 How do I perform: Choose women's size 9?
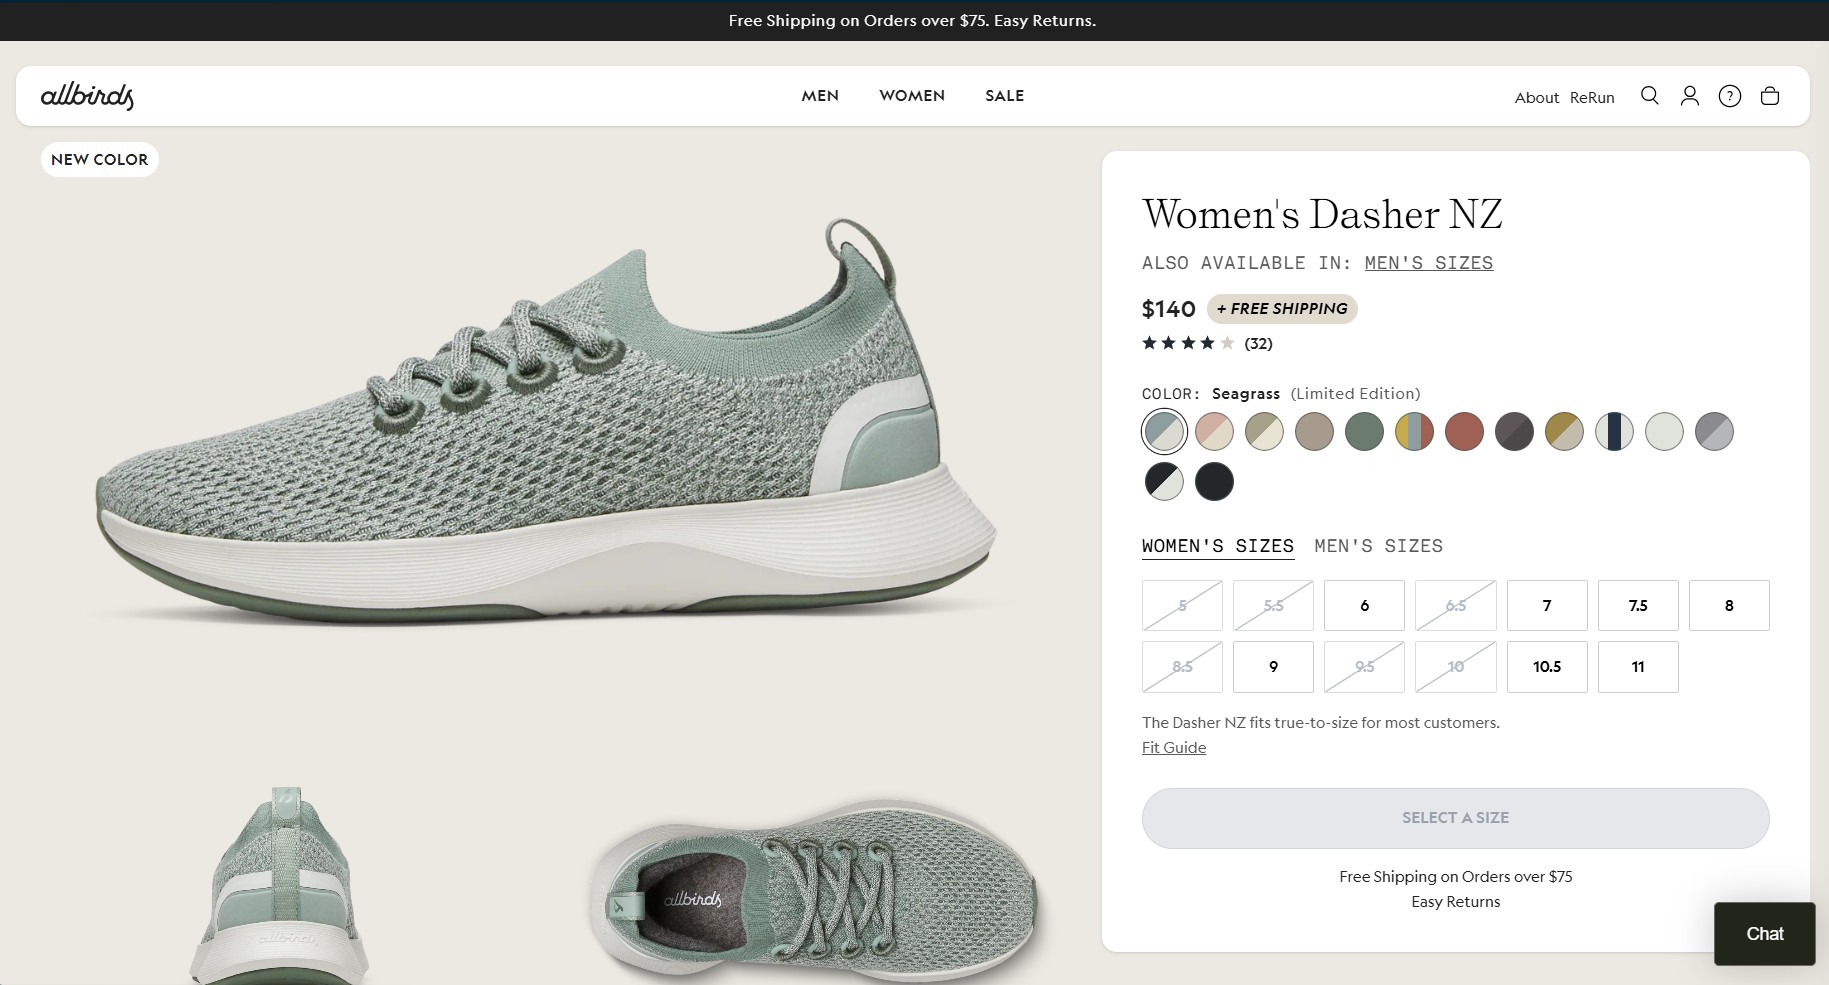click(1273, 667)
